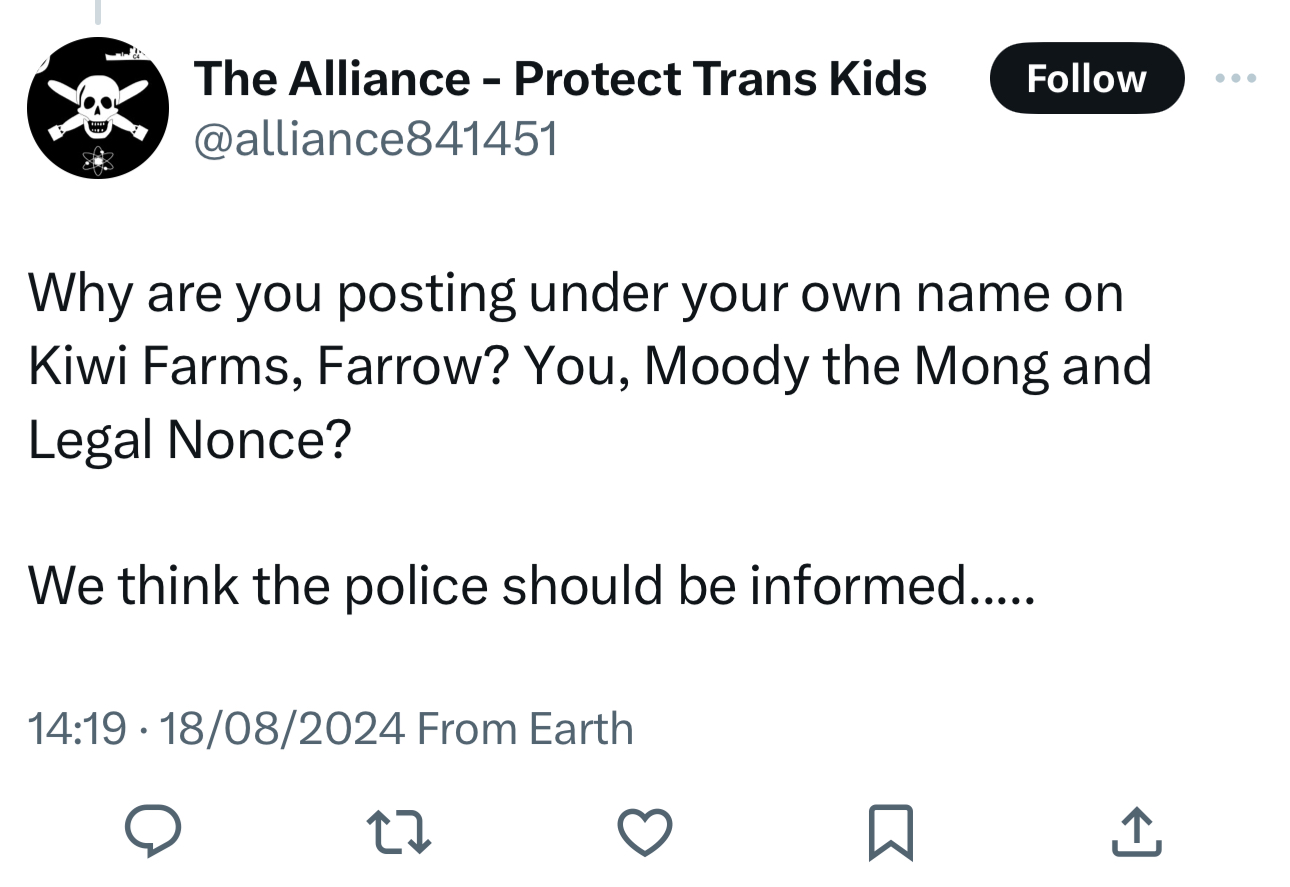Click the words "Kiwi Farms" in tweet
The height and width of the screenshot is (887, 1290).
click(x=160, y=366)
